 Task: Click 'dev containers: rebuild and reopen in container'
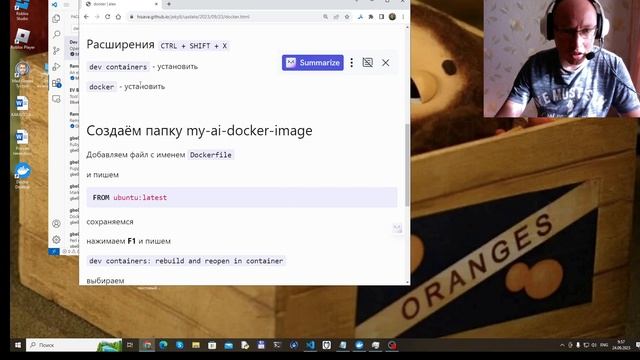click(186, 261)
